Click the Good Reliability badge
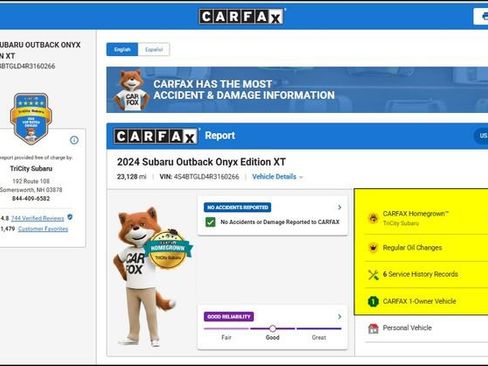 click(x=229, y=317)
